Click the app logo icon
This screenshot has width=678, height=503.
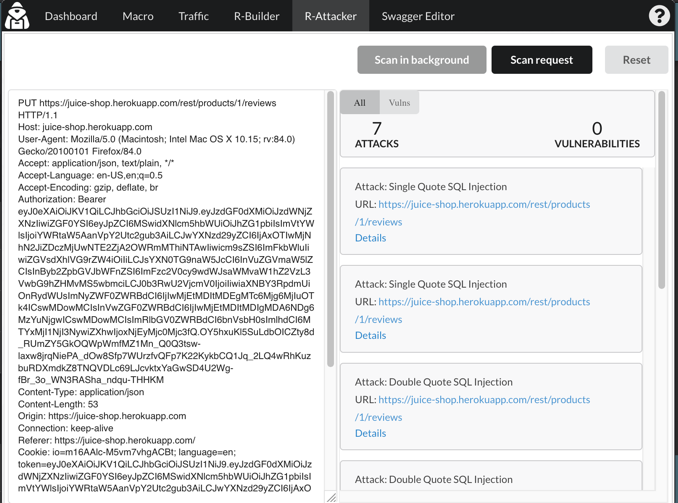coord(17,16)
